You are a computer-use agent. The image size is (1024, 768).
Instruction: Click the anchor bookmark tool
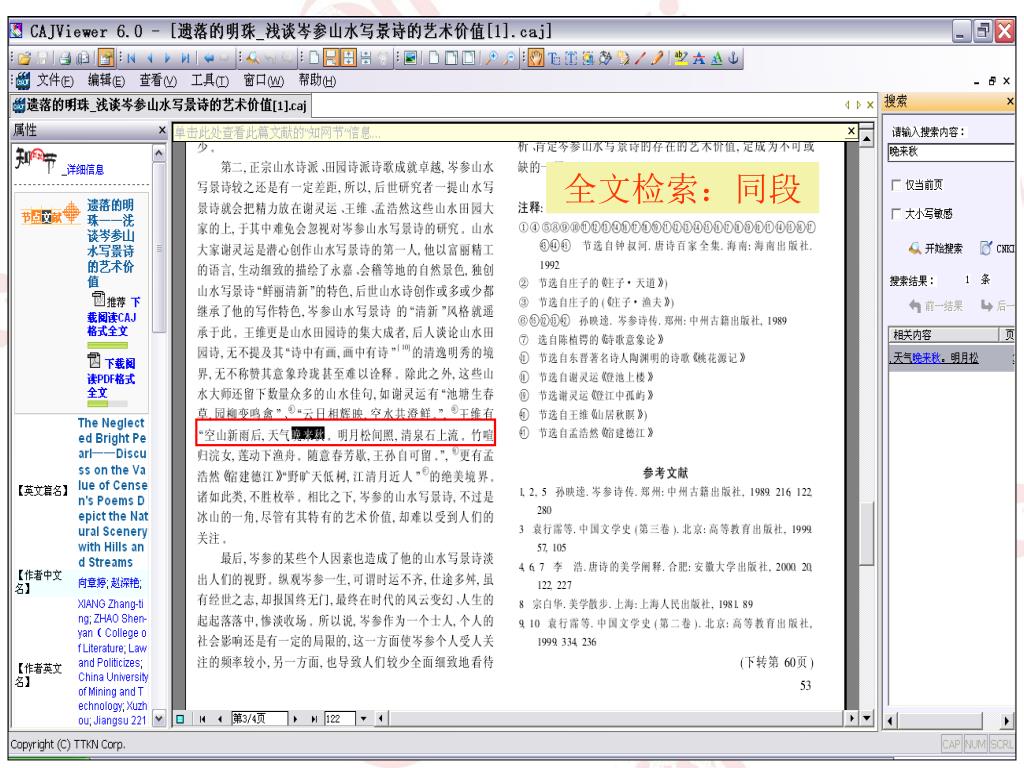coord(733,58)
